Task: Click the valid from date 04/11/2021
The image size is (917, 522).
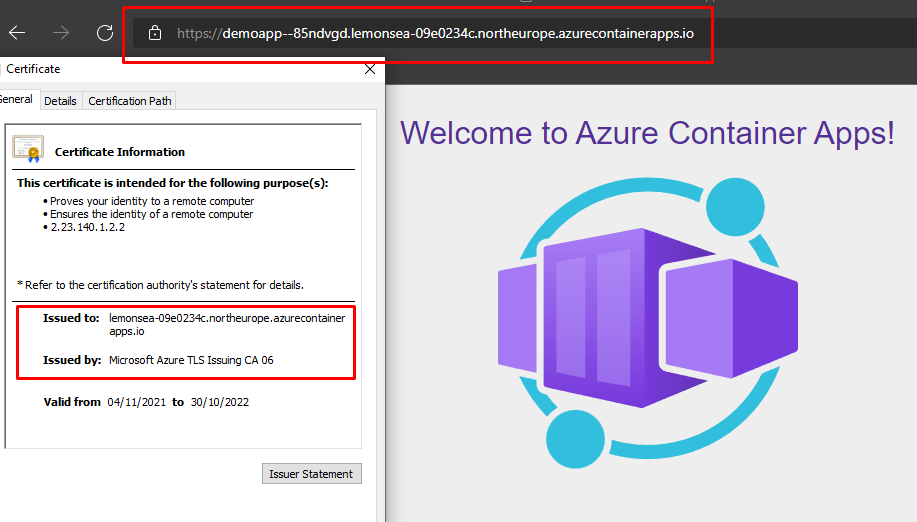Action: tap(136, 402)
